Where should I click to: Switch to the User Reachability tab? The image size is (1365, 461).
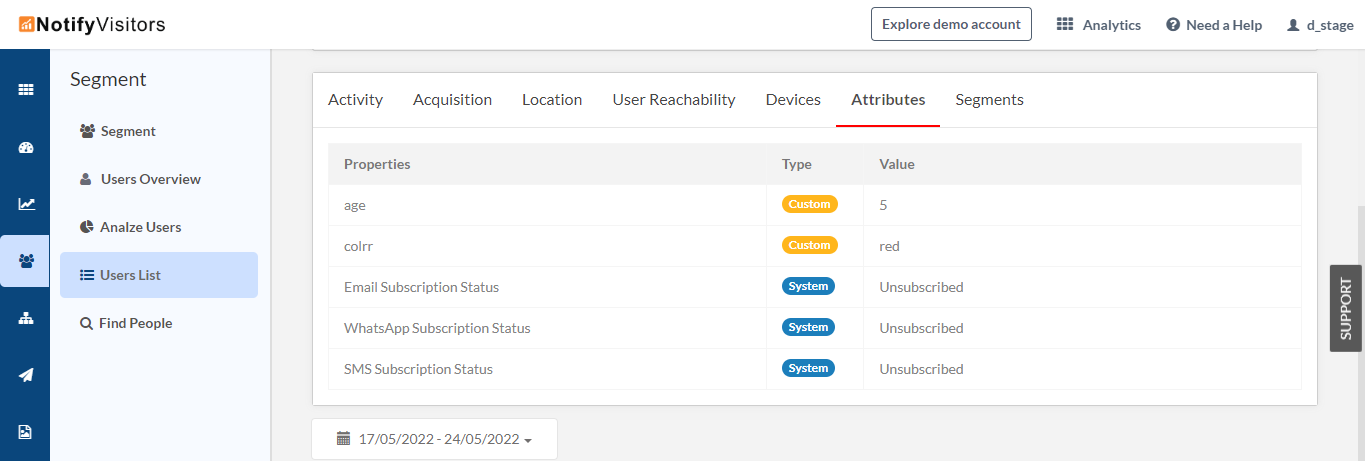[x=674, y=100]
